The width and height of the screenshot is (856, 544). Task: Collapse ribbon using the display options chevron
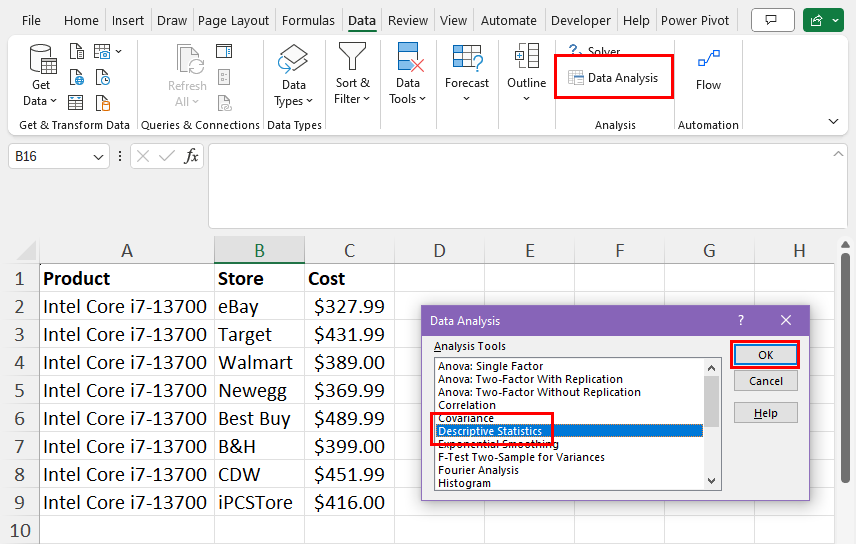[834, 121]
